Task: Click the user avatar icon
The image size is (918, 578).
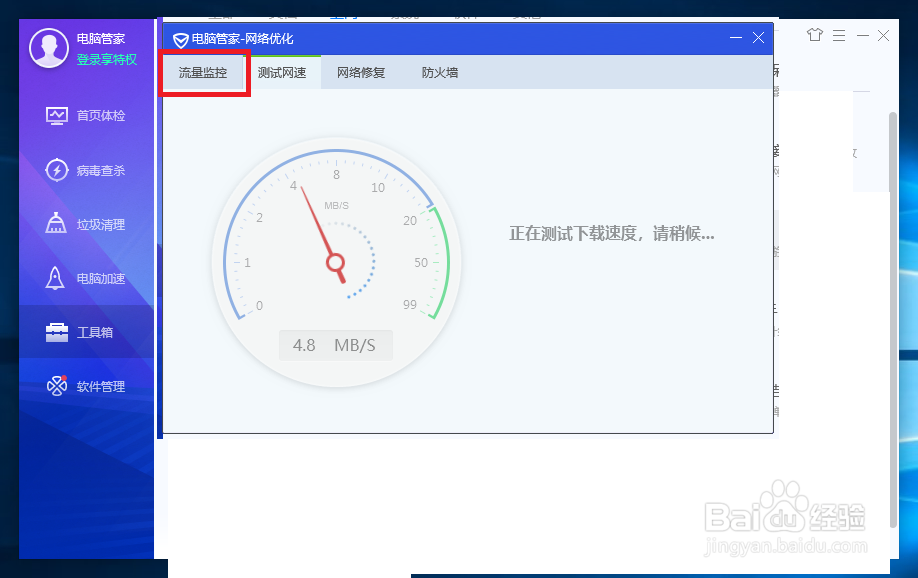Action: [49, 48]
